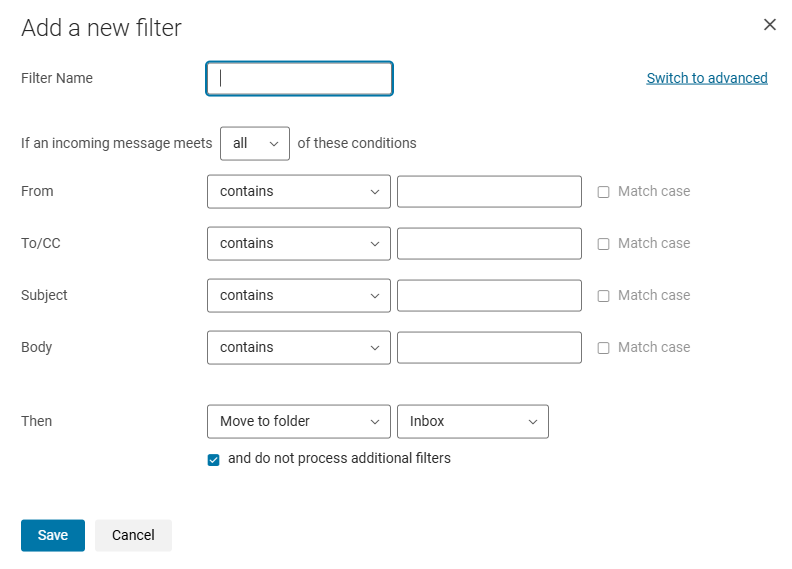Open the To/CC contains dropdown

pyautogui.click(x=298, y=243)
